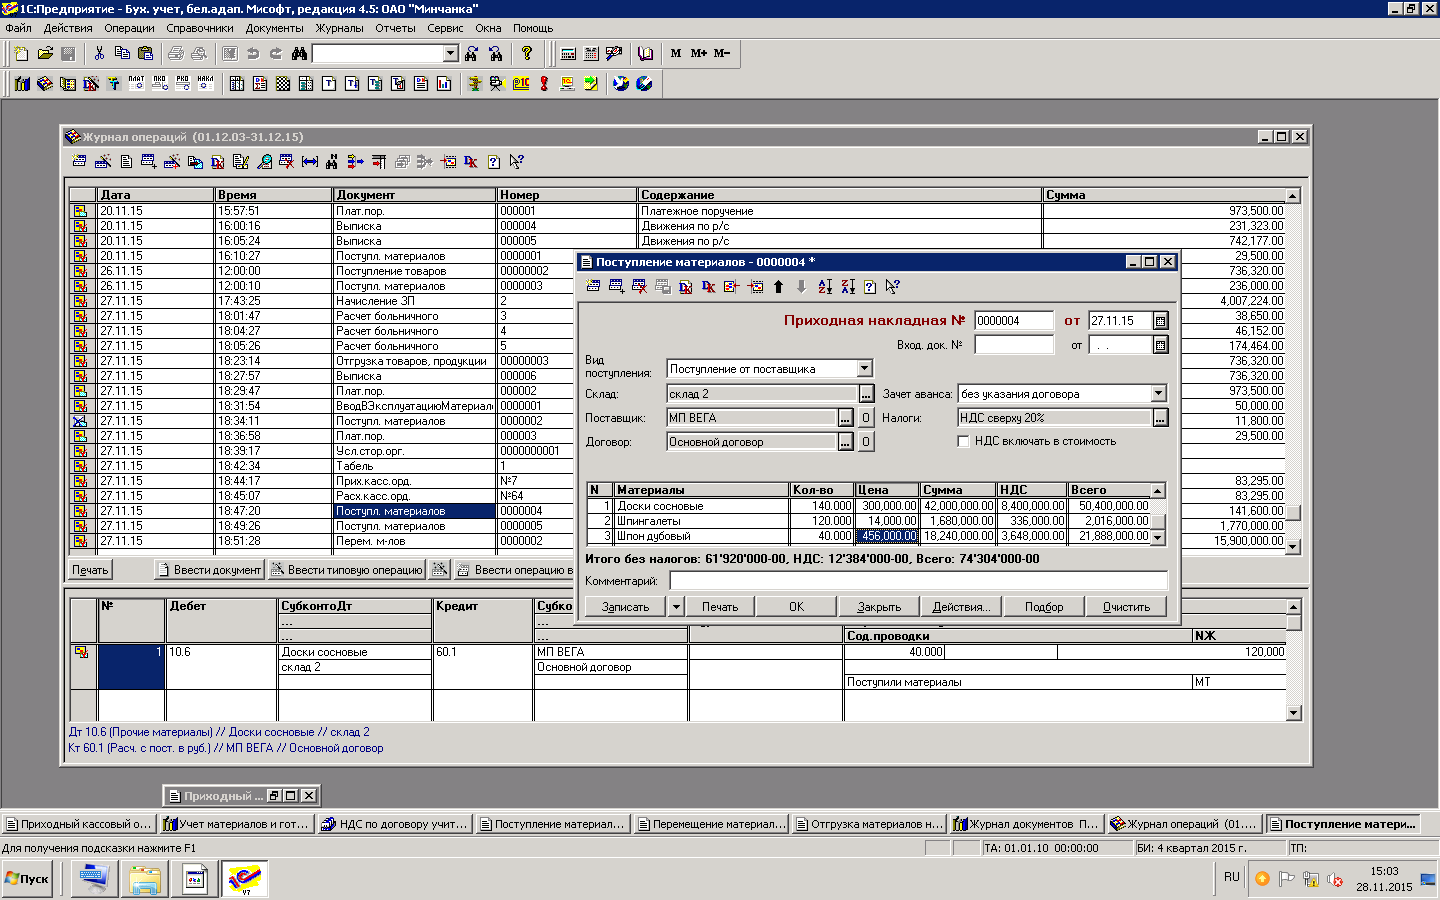Open the dropdown arrow next to Записать

(676, 607)
